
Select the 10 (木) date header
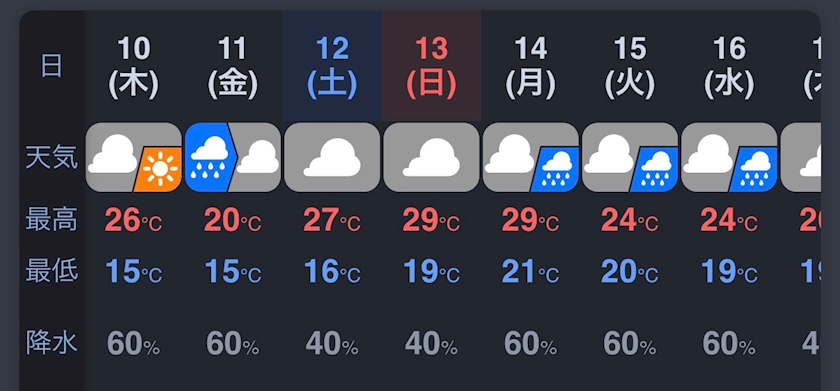tap(133, 68)
